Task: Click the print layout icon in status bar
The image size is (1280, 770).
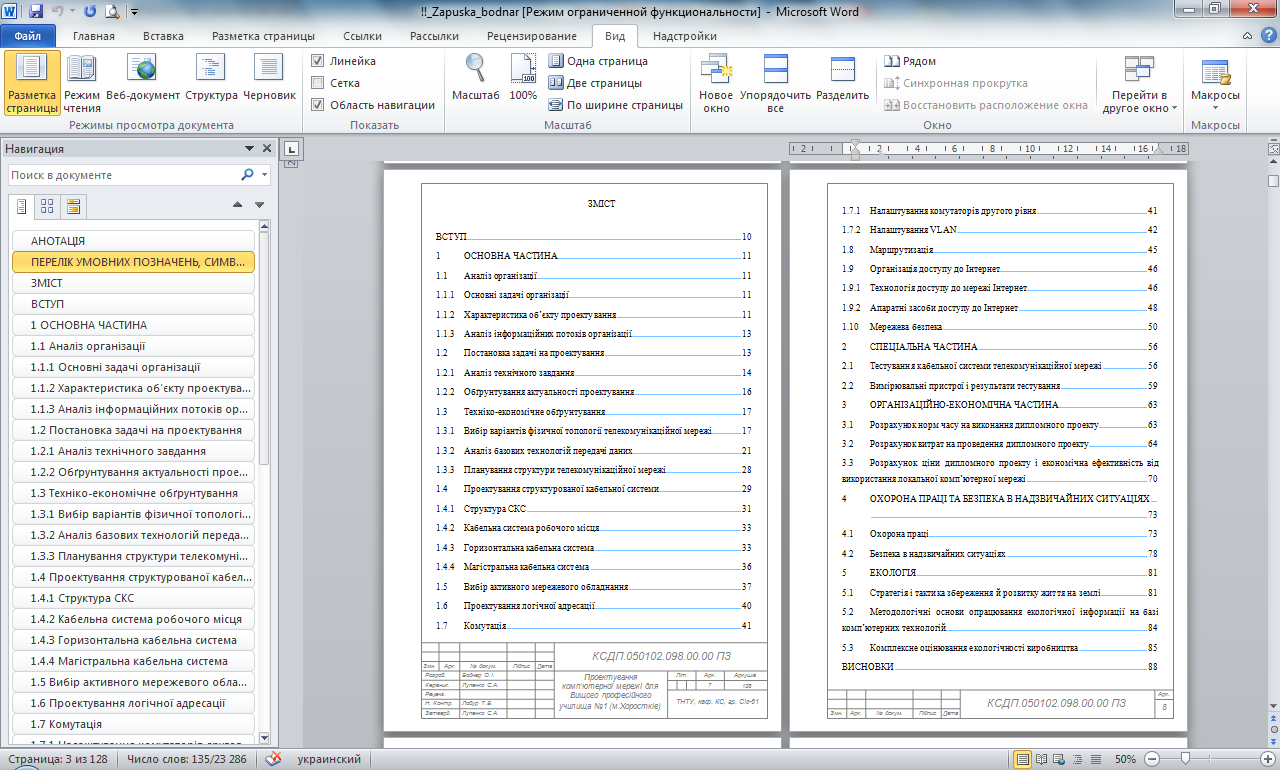Action: tap(1023, 760)
